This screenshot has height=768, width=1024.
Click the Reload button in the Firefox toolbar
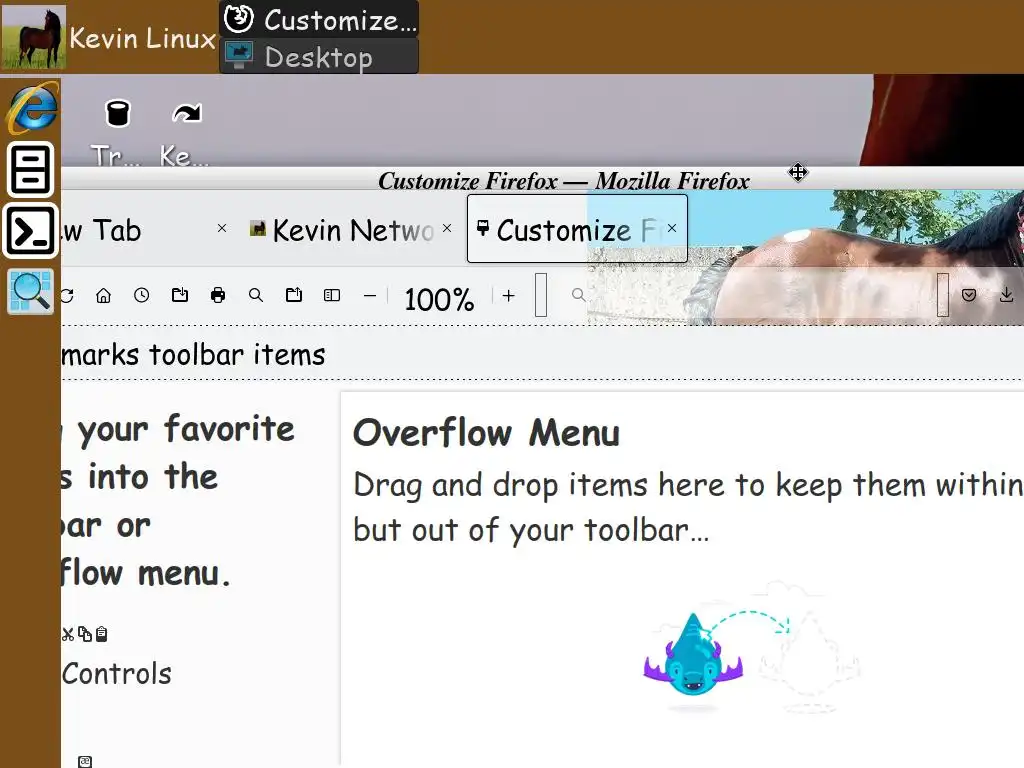click(x=67, y=296)
